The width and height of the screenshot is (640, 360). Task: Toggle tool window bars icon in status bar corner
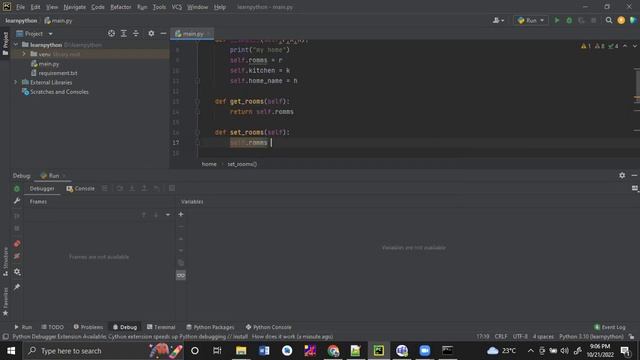click(x=5, y=337)
